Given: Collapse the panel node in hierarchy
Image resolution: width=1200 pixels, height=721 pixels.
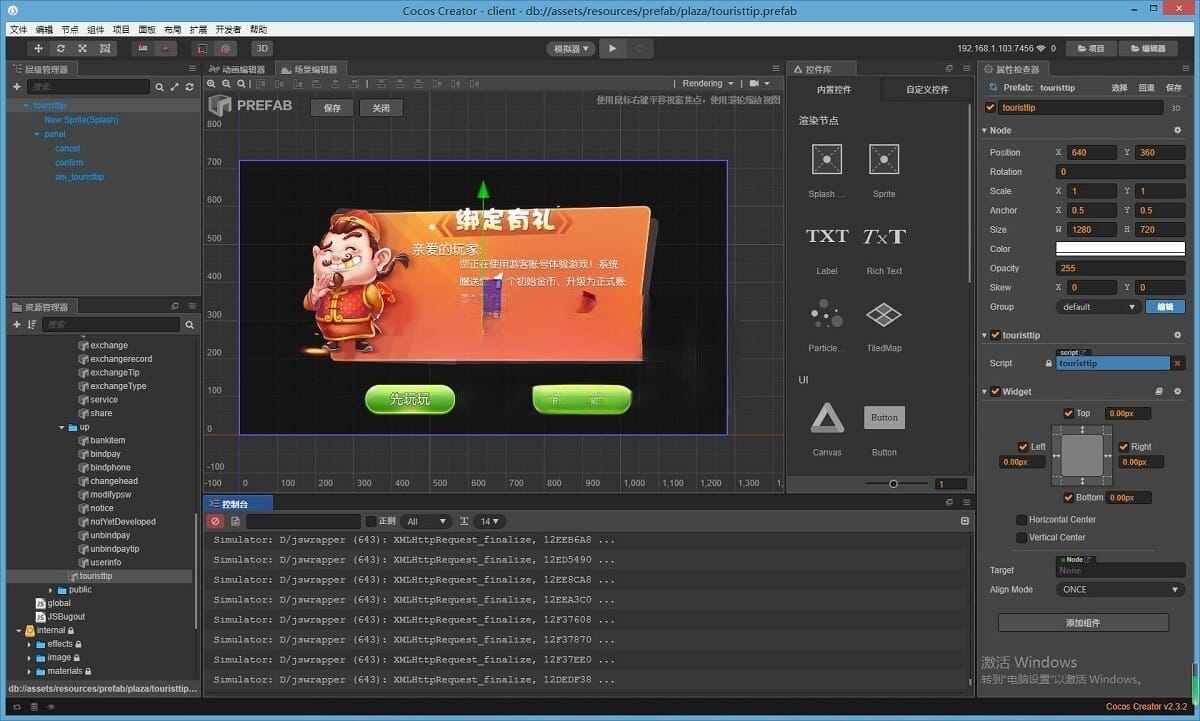Looking at the screenshot, I should [x=36, y=134].
